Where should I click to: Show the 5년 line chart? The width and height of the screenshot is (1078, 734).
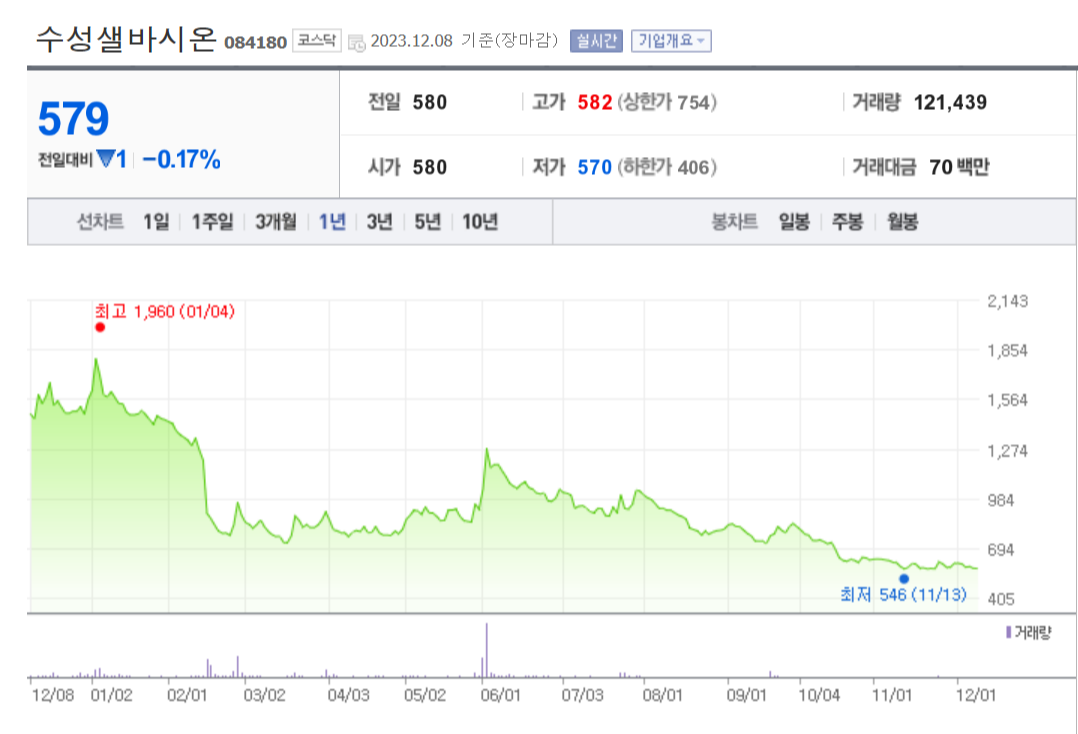point(428,222)
